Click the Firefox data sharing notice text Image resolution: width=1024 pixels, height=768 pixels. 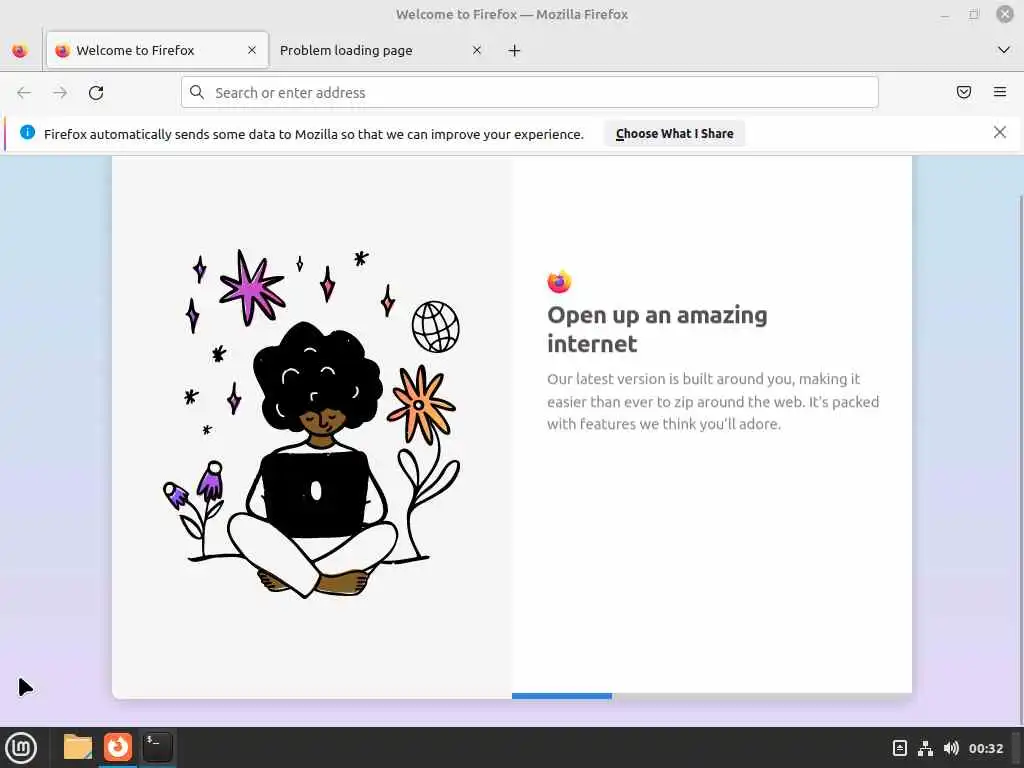coord(313,134)
